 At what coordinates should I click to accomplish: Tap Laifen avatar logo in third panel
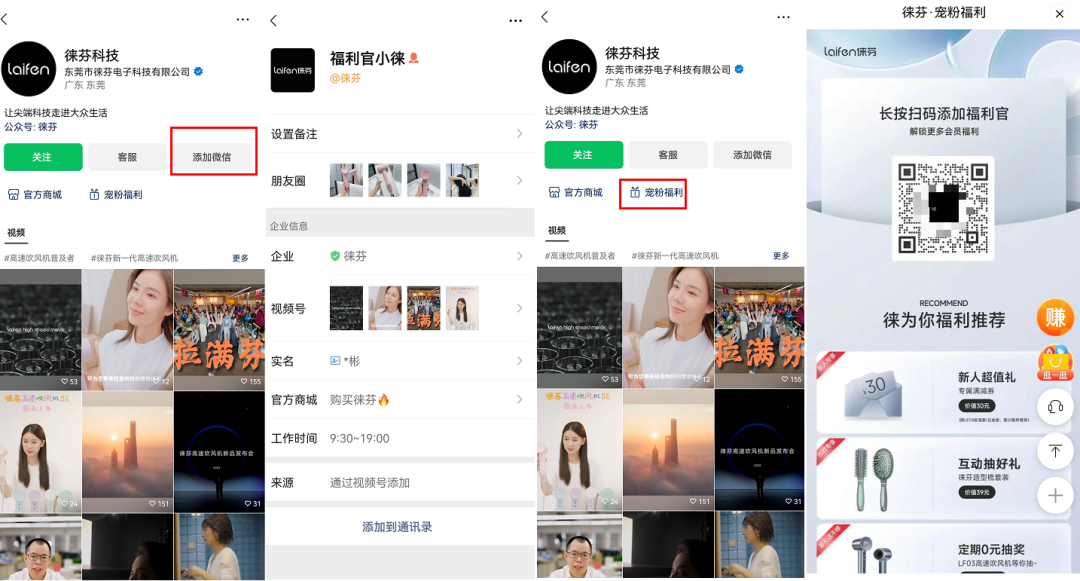[x=569, y=67]
